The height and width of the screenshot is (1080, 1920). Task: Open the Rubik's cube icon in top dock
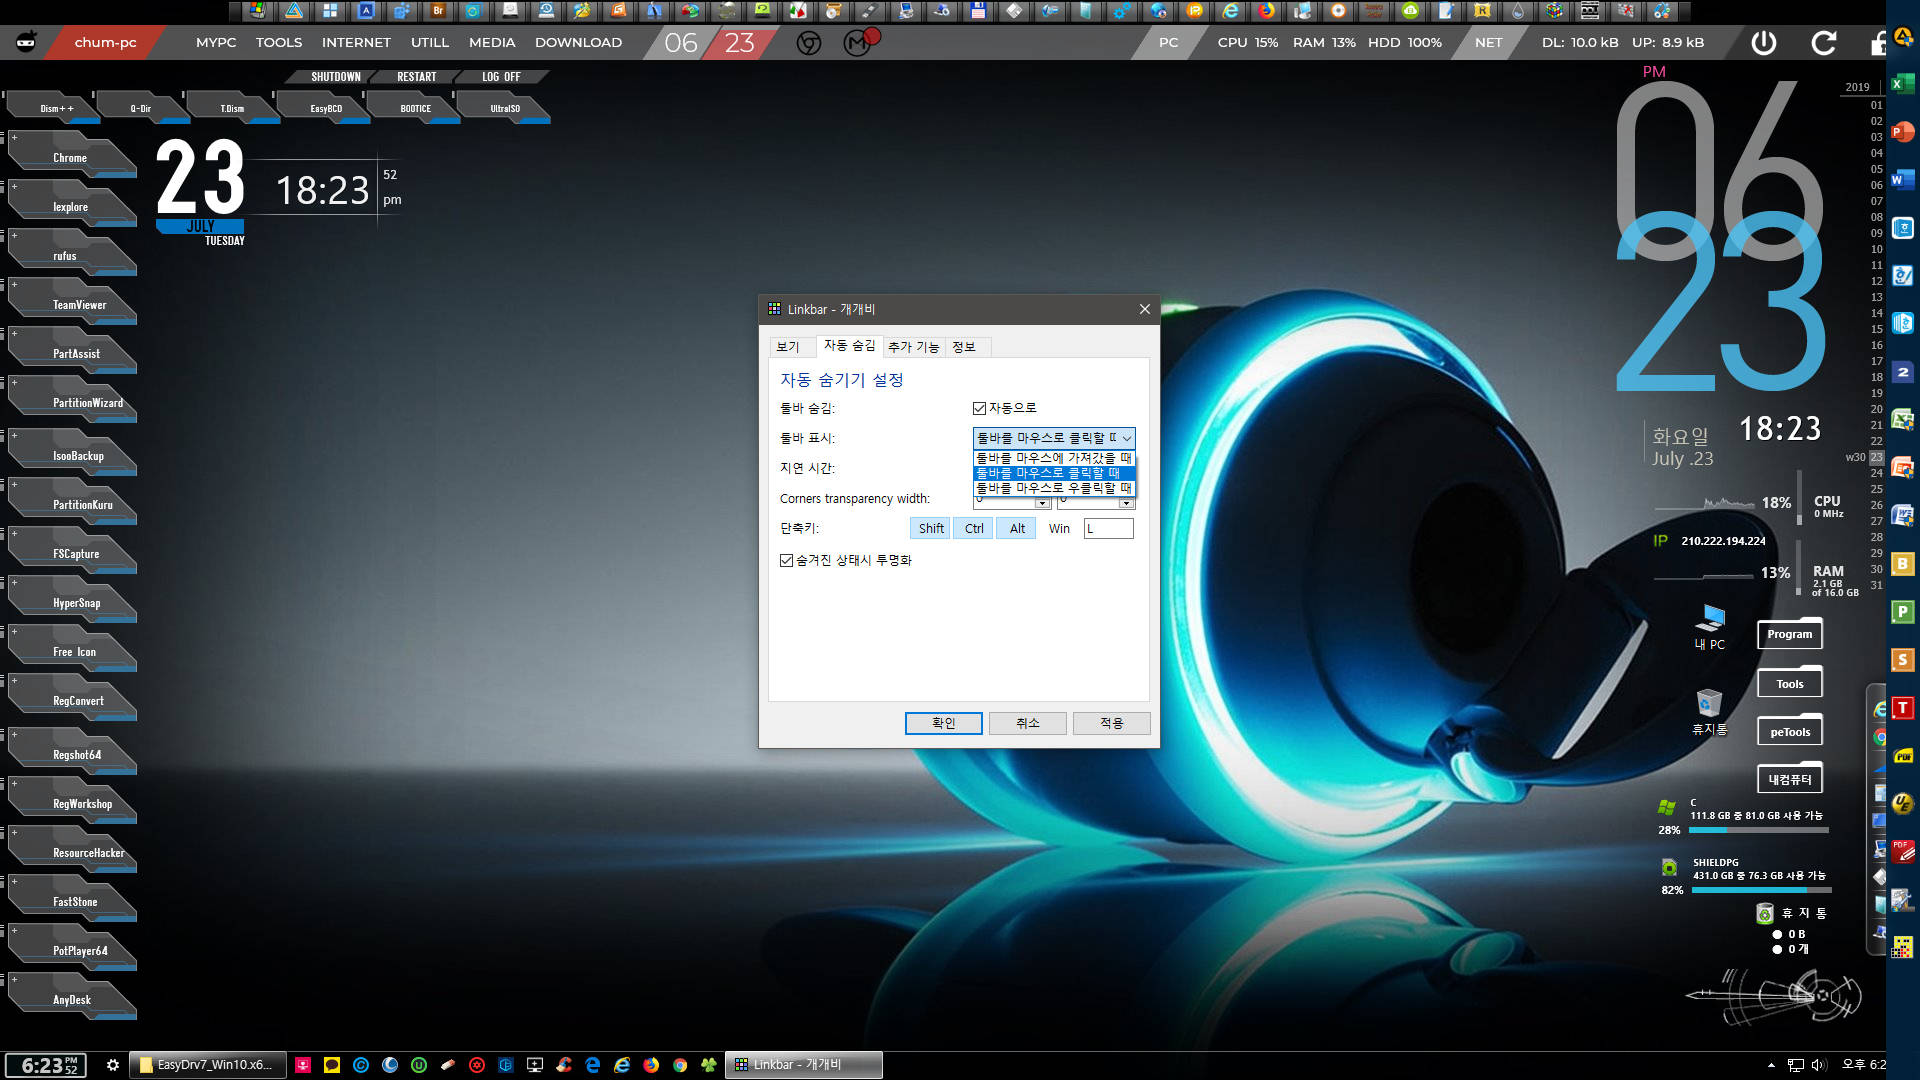[x=1554, y=11]
